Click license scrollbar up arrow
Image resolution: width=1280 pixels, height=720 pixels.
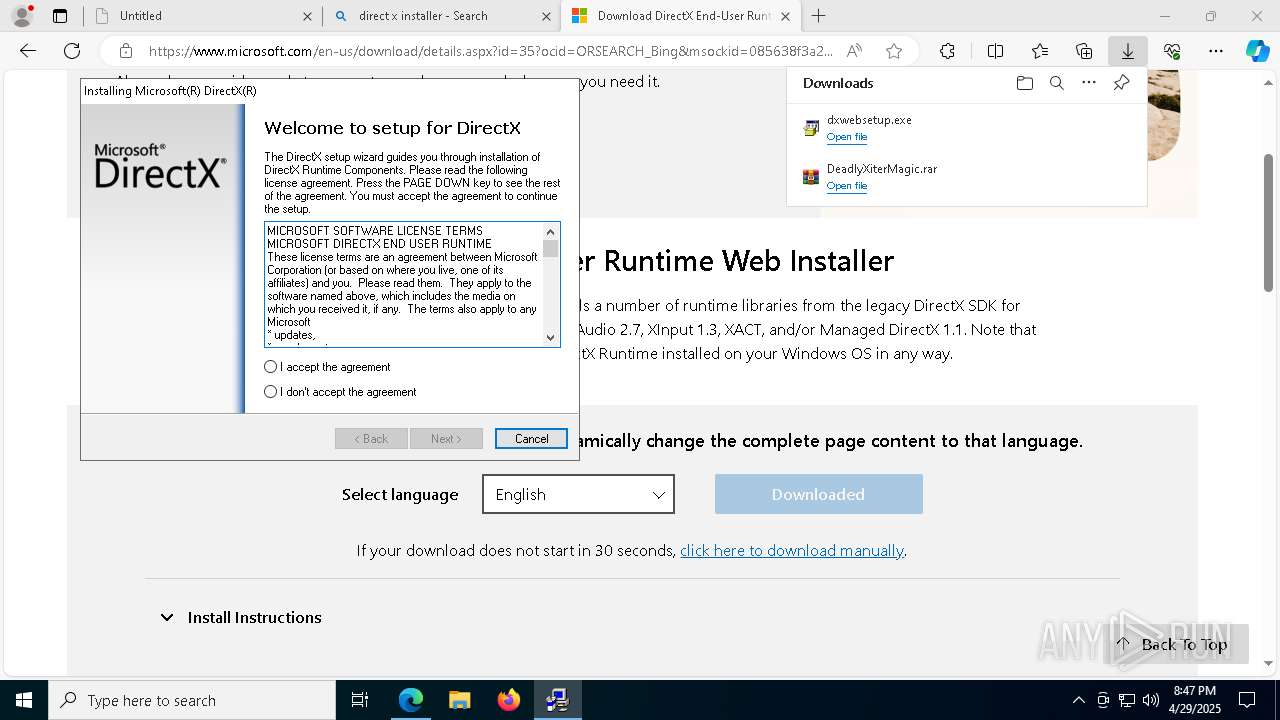click(550, 230)
